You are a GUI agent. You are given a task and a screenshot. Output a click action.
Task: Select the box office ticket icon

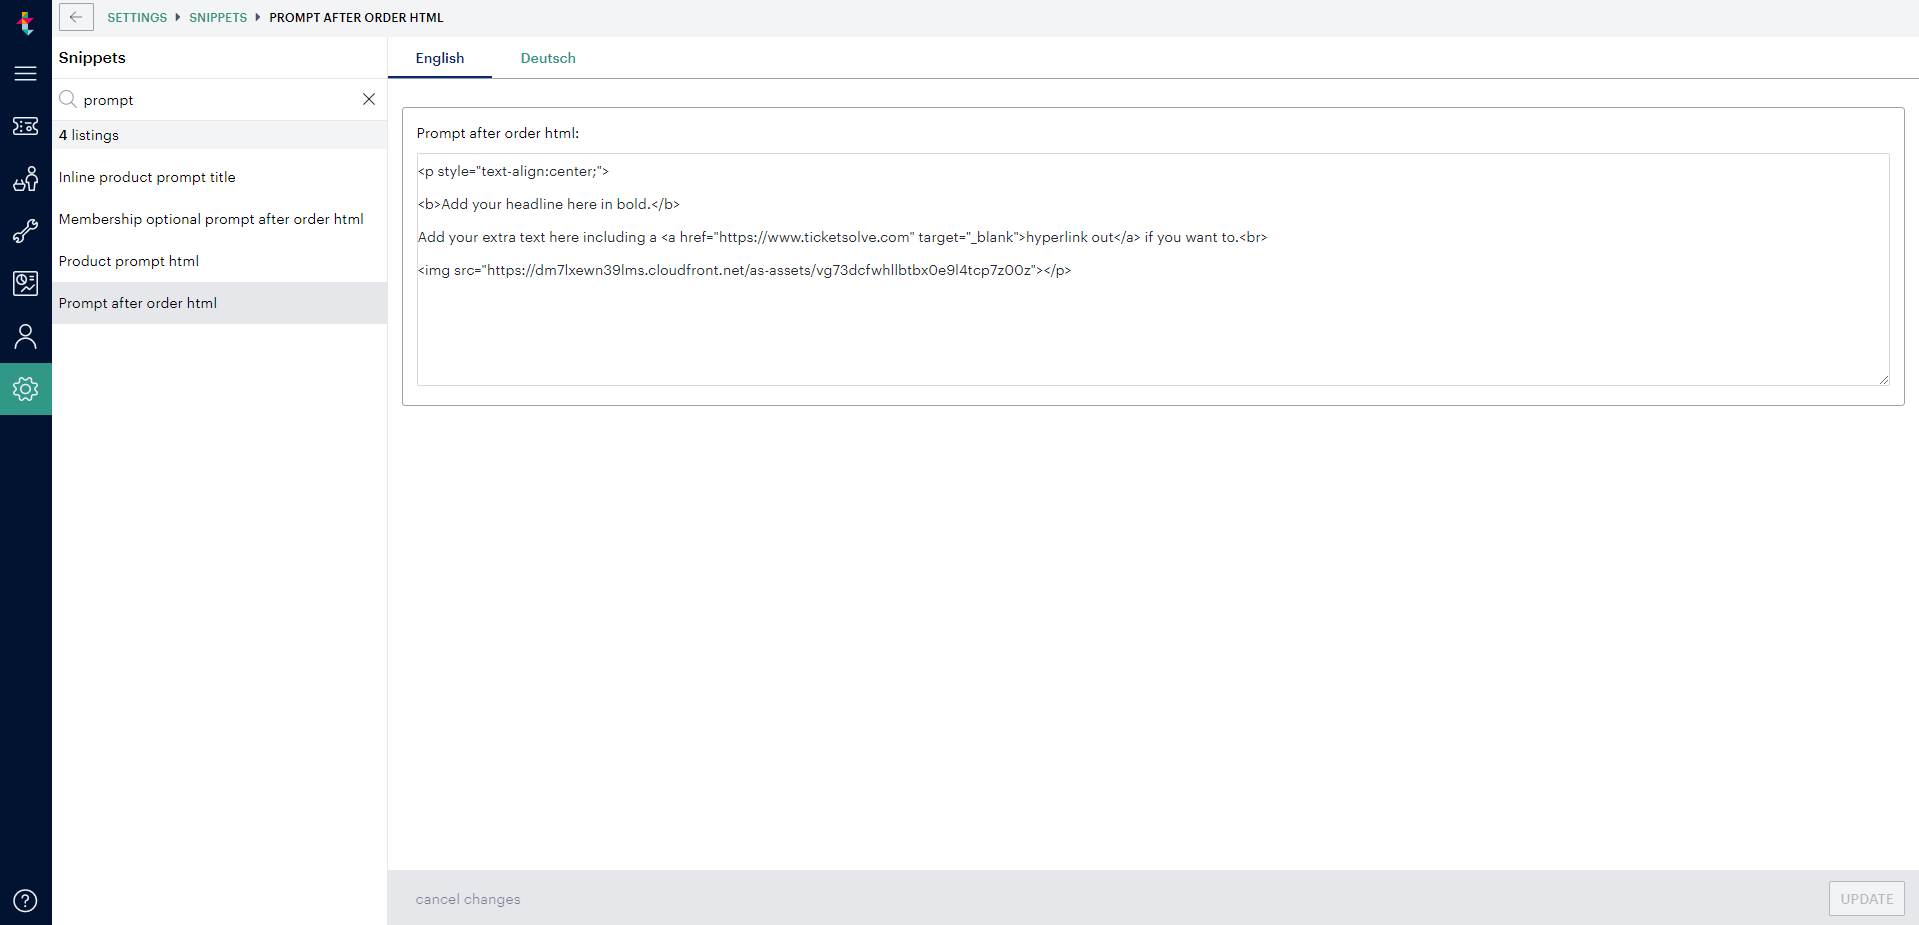pos(26,126)
